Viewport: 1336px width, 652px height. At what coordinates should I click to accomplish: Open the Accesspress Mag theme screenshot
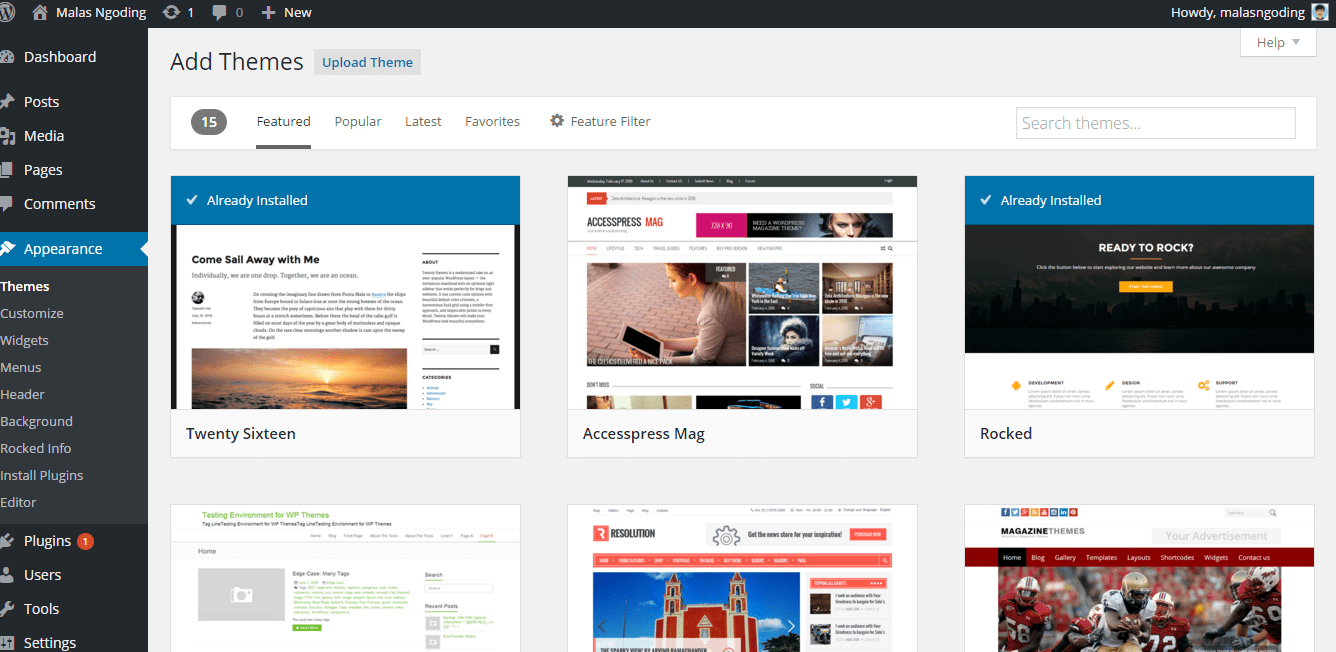[x=742, y=292]
